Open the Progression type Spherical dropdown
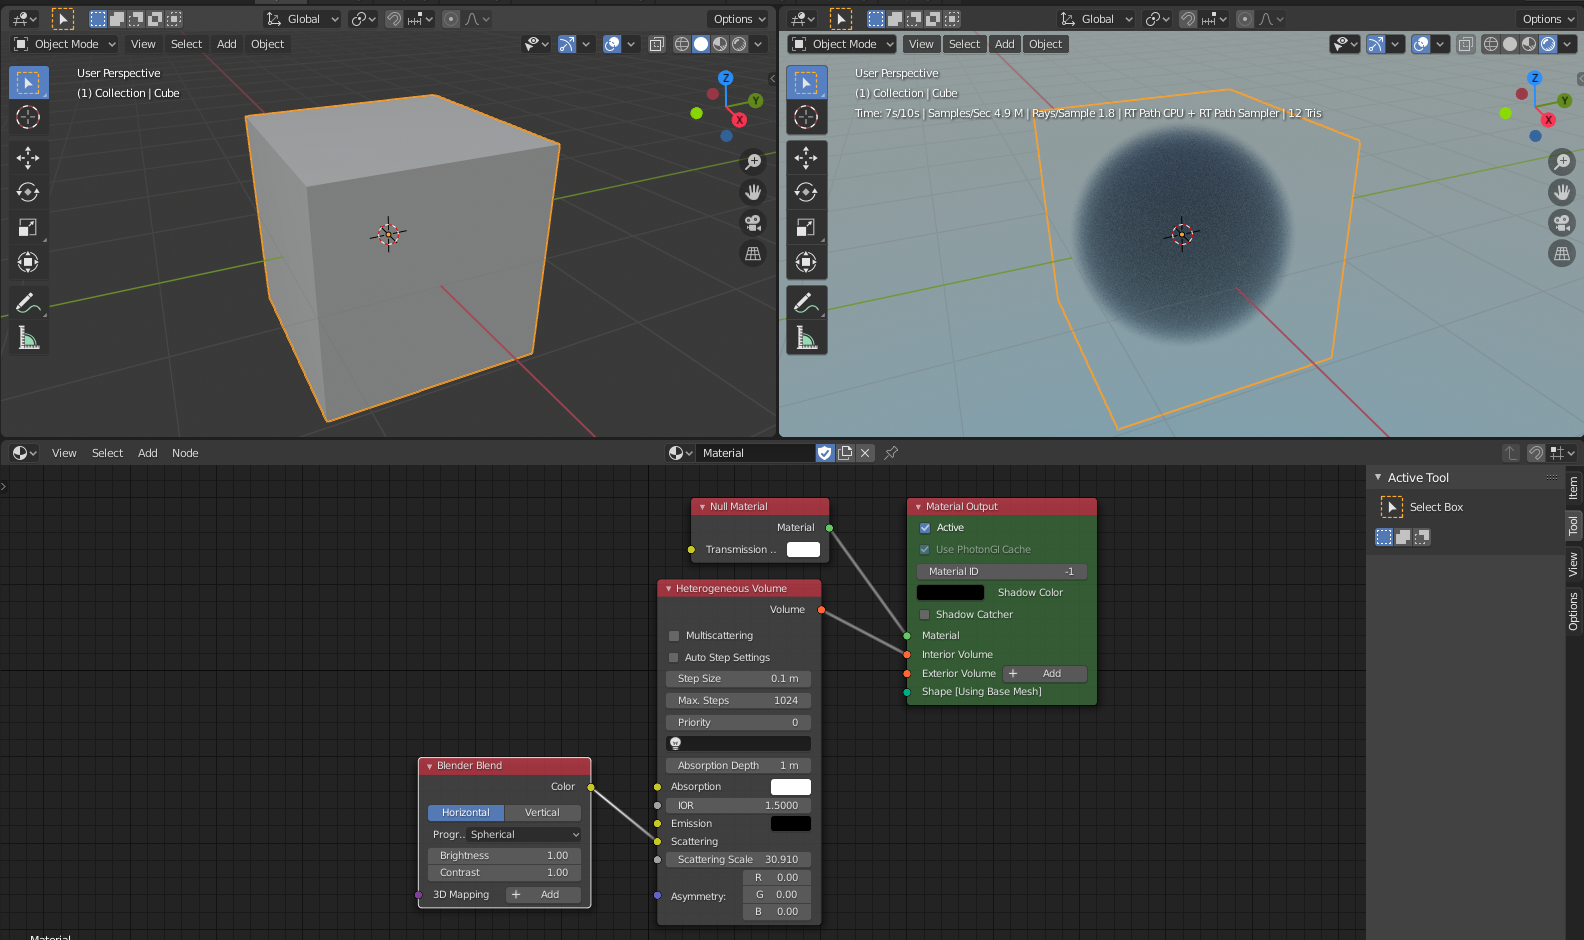This screenshot has width=1584, height=940. [x=523, y=835]
